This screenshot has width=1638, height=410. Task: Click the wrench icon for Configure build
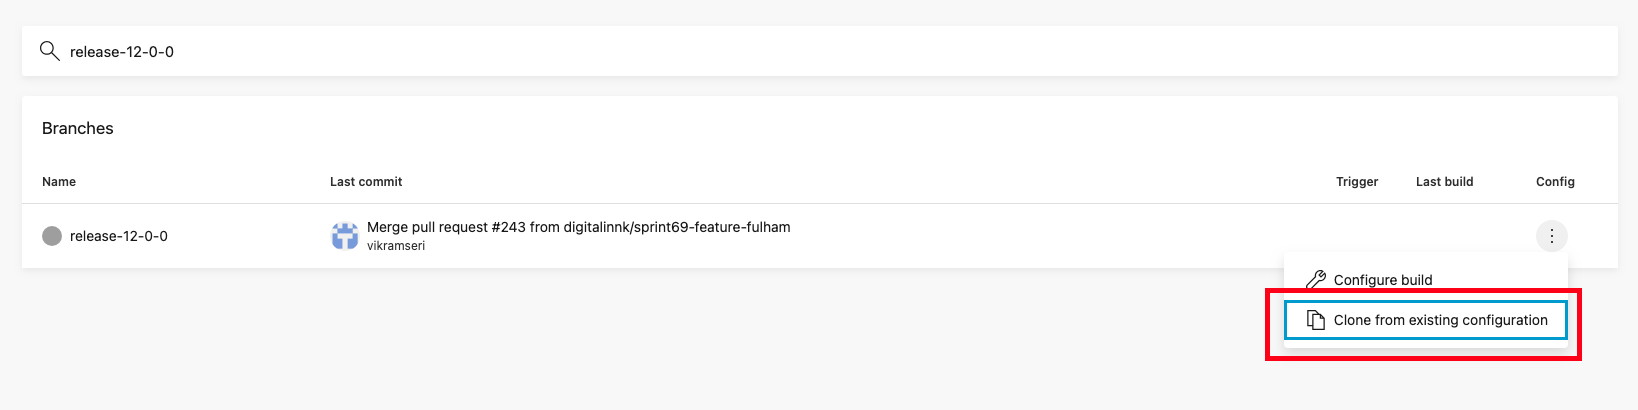click(1316, 280)
